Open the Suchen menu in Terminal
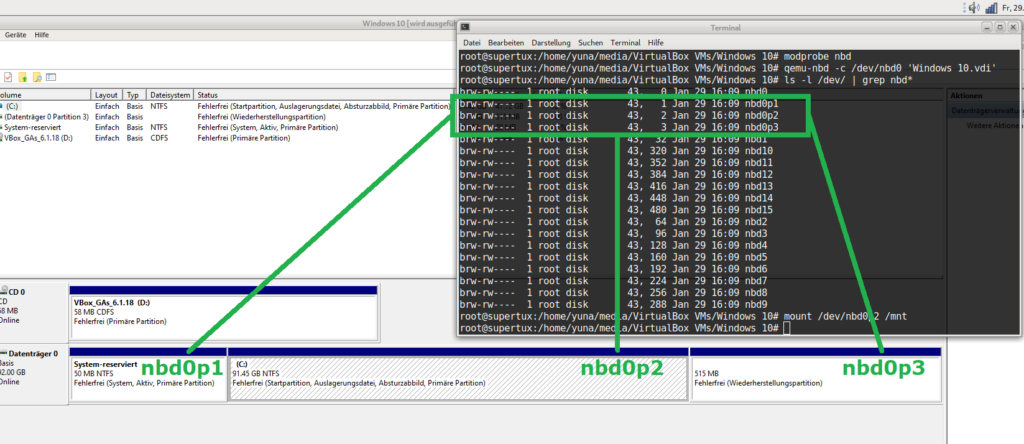This screenshot has width=1024, height=444. tap(590, 42)
